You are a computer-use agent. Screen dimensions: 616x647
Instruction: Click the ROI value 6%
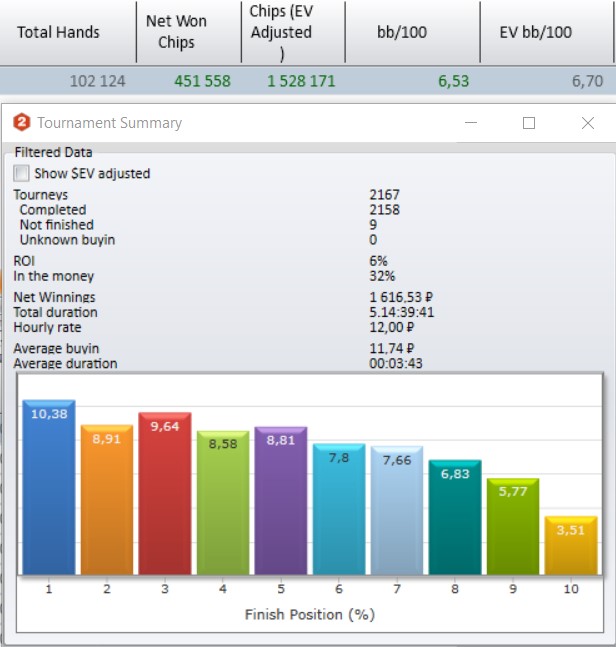coord(378,261)
